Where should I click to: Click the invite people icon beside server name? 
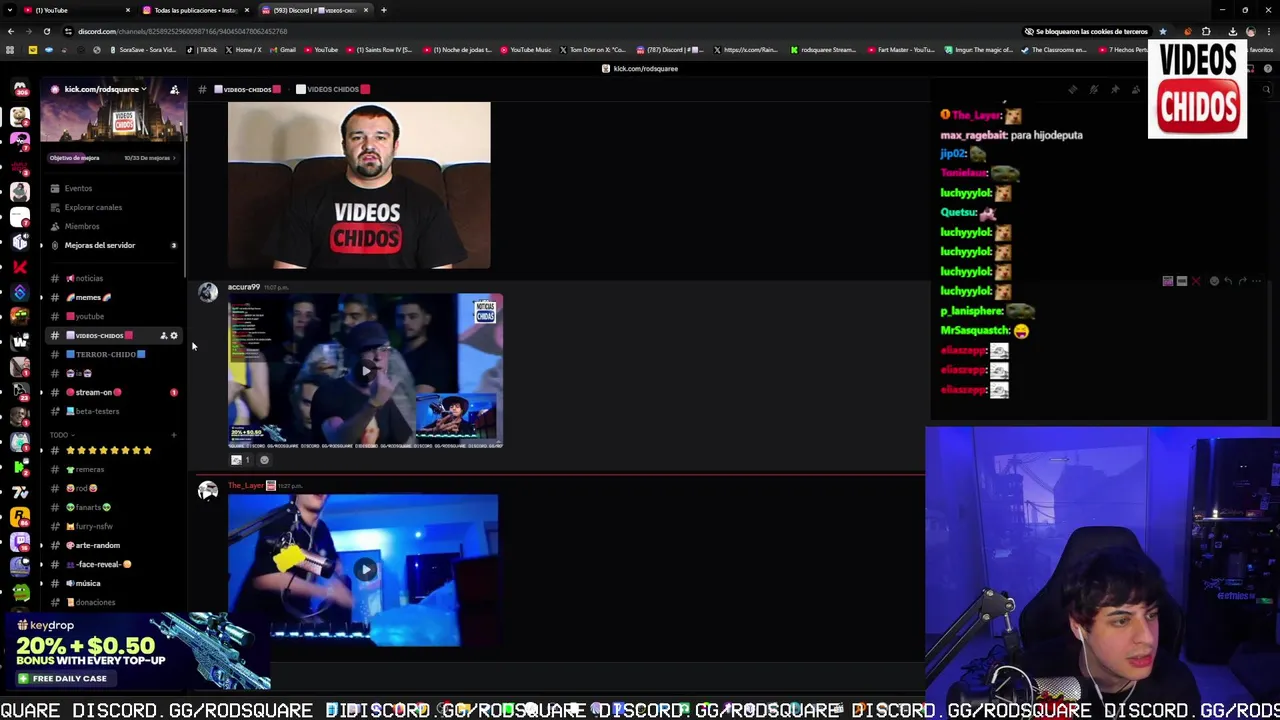(174, 89)
